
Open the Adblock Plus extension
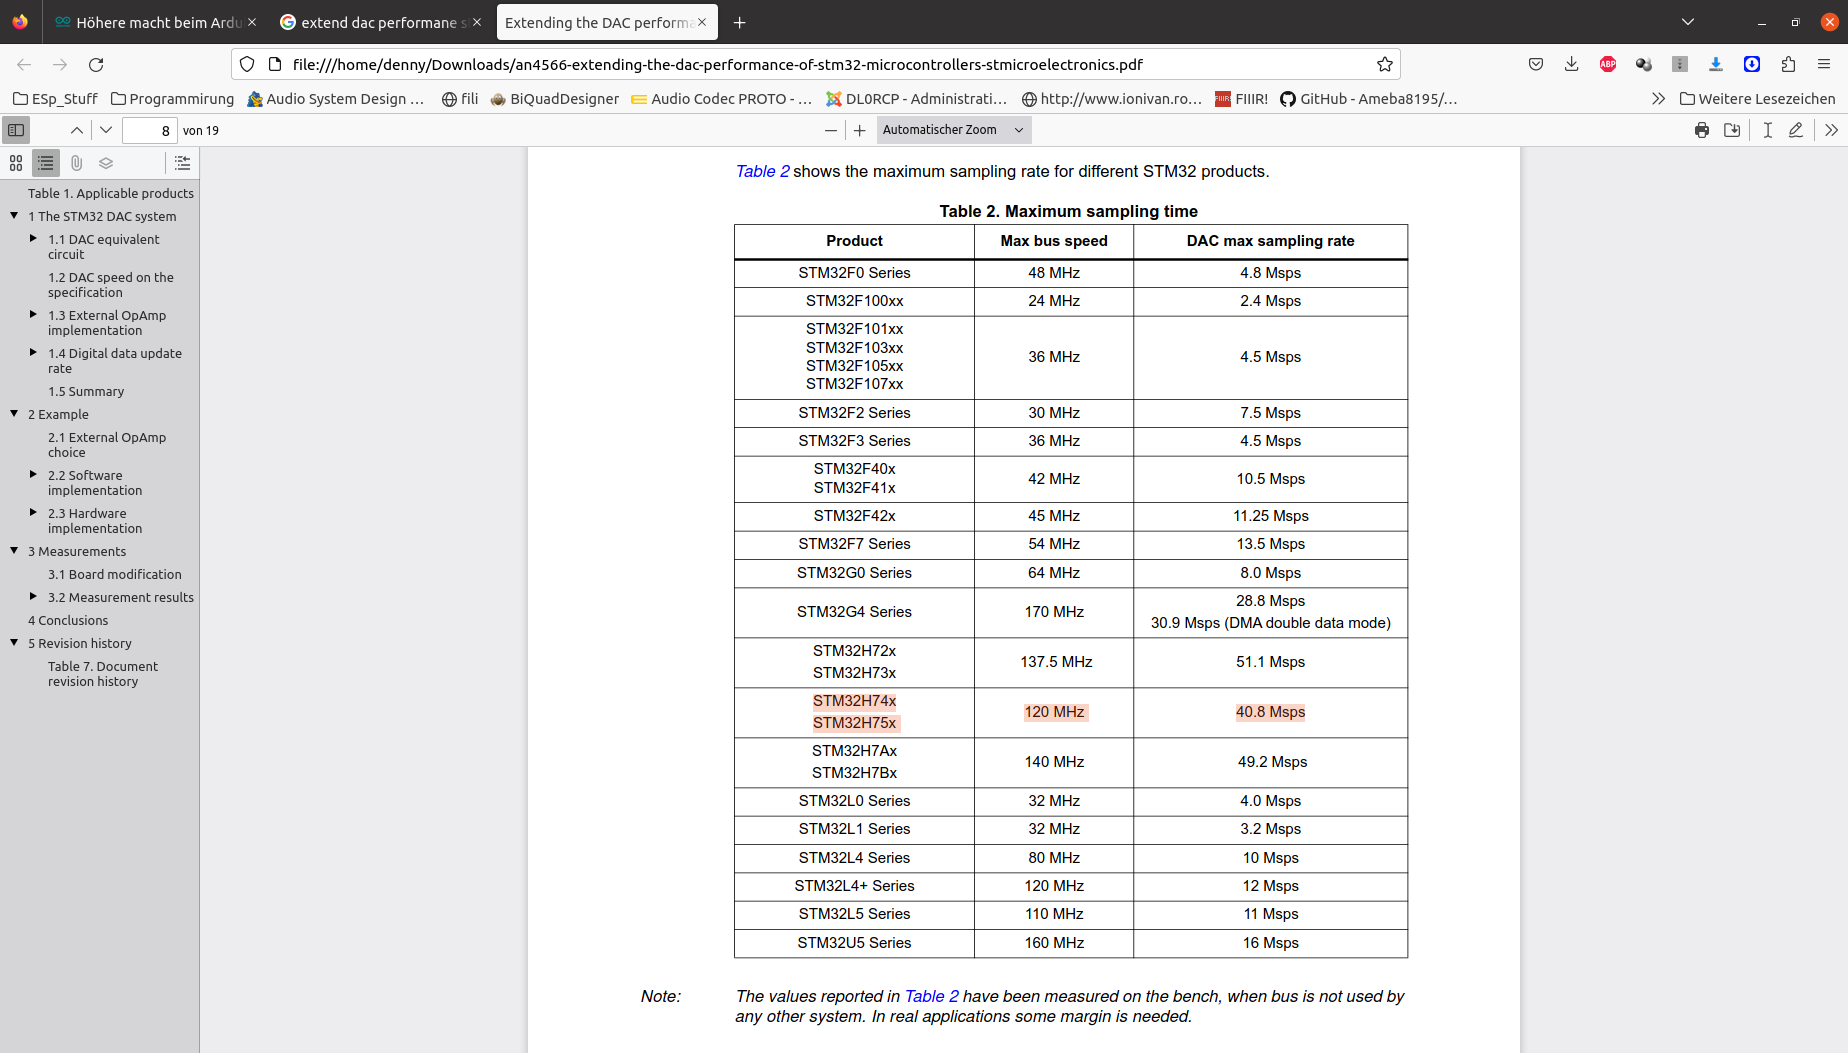tap(1608, 64)
